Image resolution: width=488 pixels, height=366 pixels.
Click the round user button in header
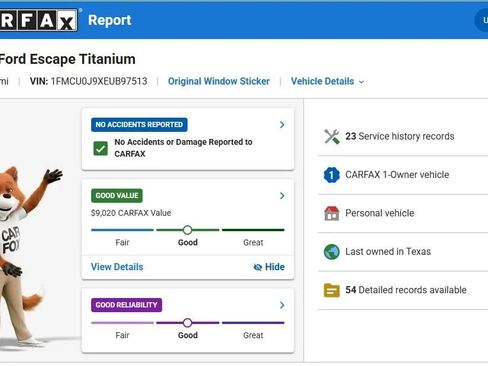482,20
